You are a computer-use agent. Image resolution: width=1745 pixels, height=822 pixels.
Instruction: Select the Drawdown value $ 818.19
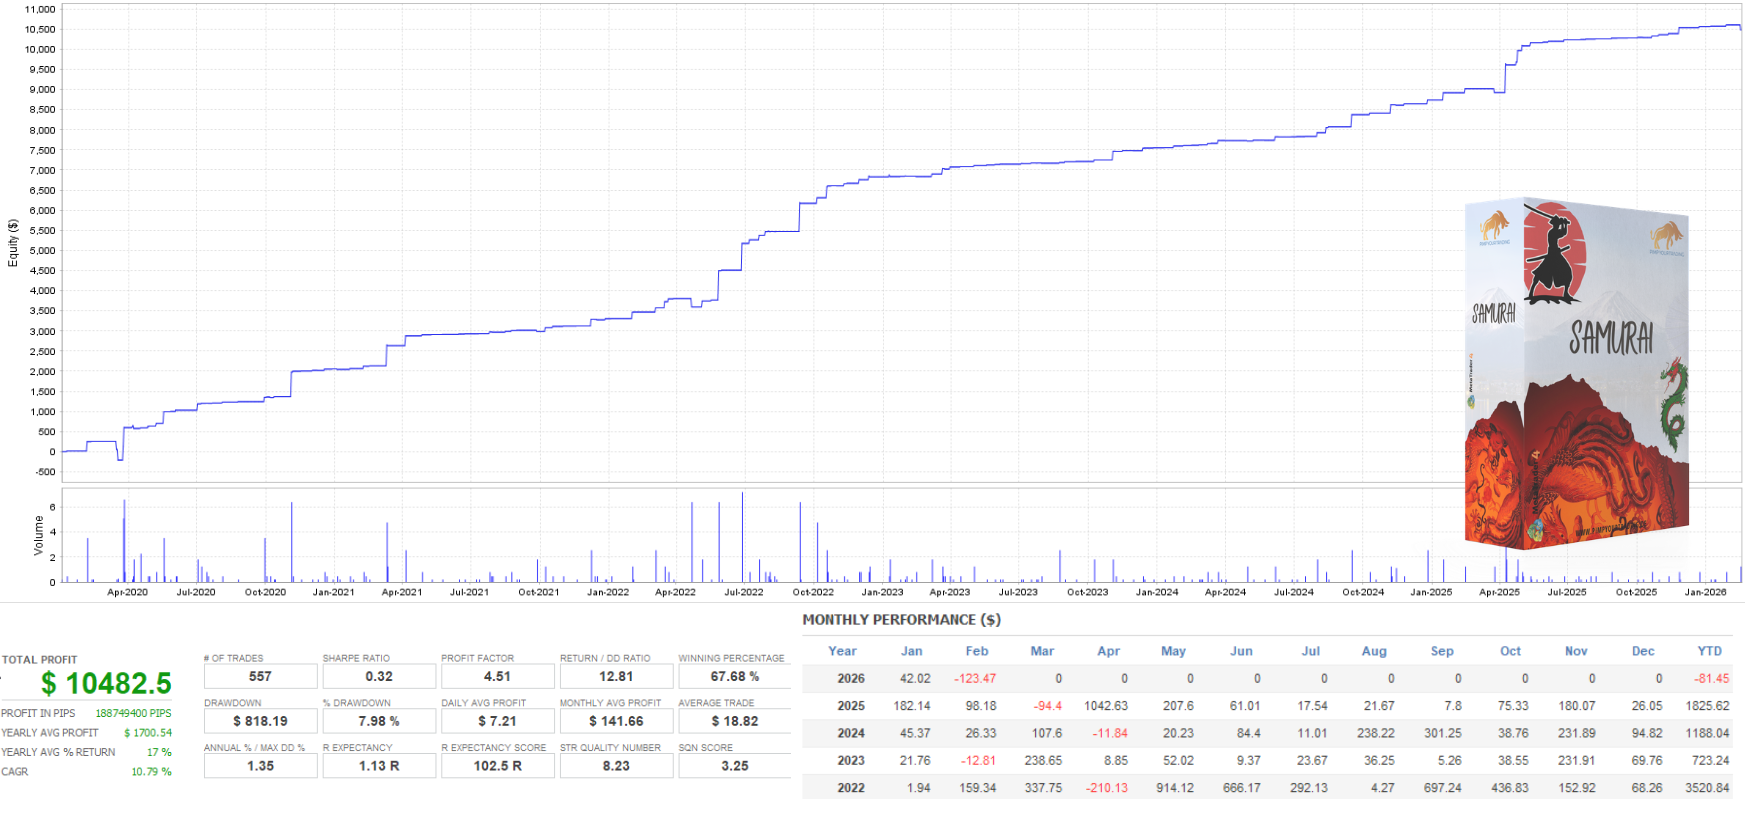(260, 721)
